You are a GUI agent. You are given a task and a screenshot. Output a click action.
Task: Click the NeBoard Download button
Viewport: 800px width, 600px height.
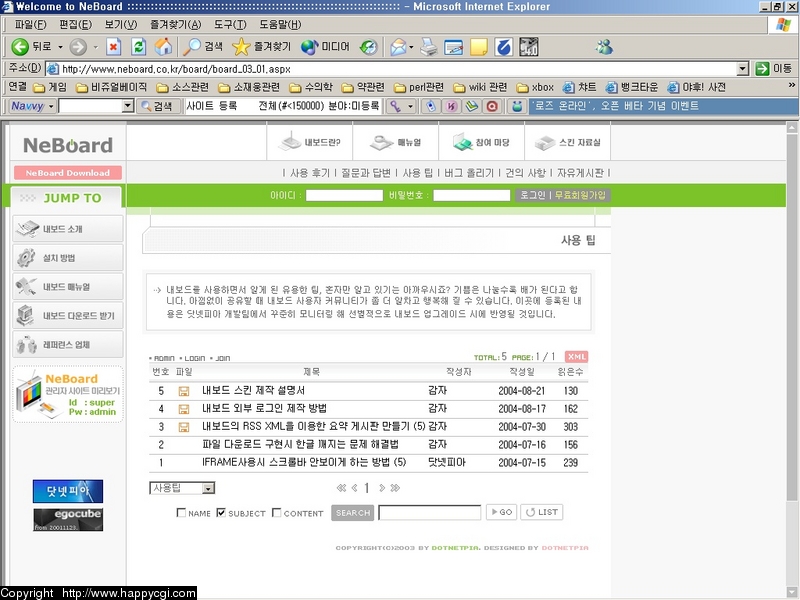coord(68,173)
